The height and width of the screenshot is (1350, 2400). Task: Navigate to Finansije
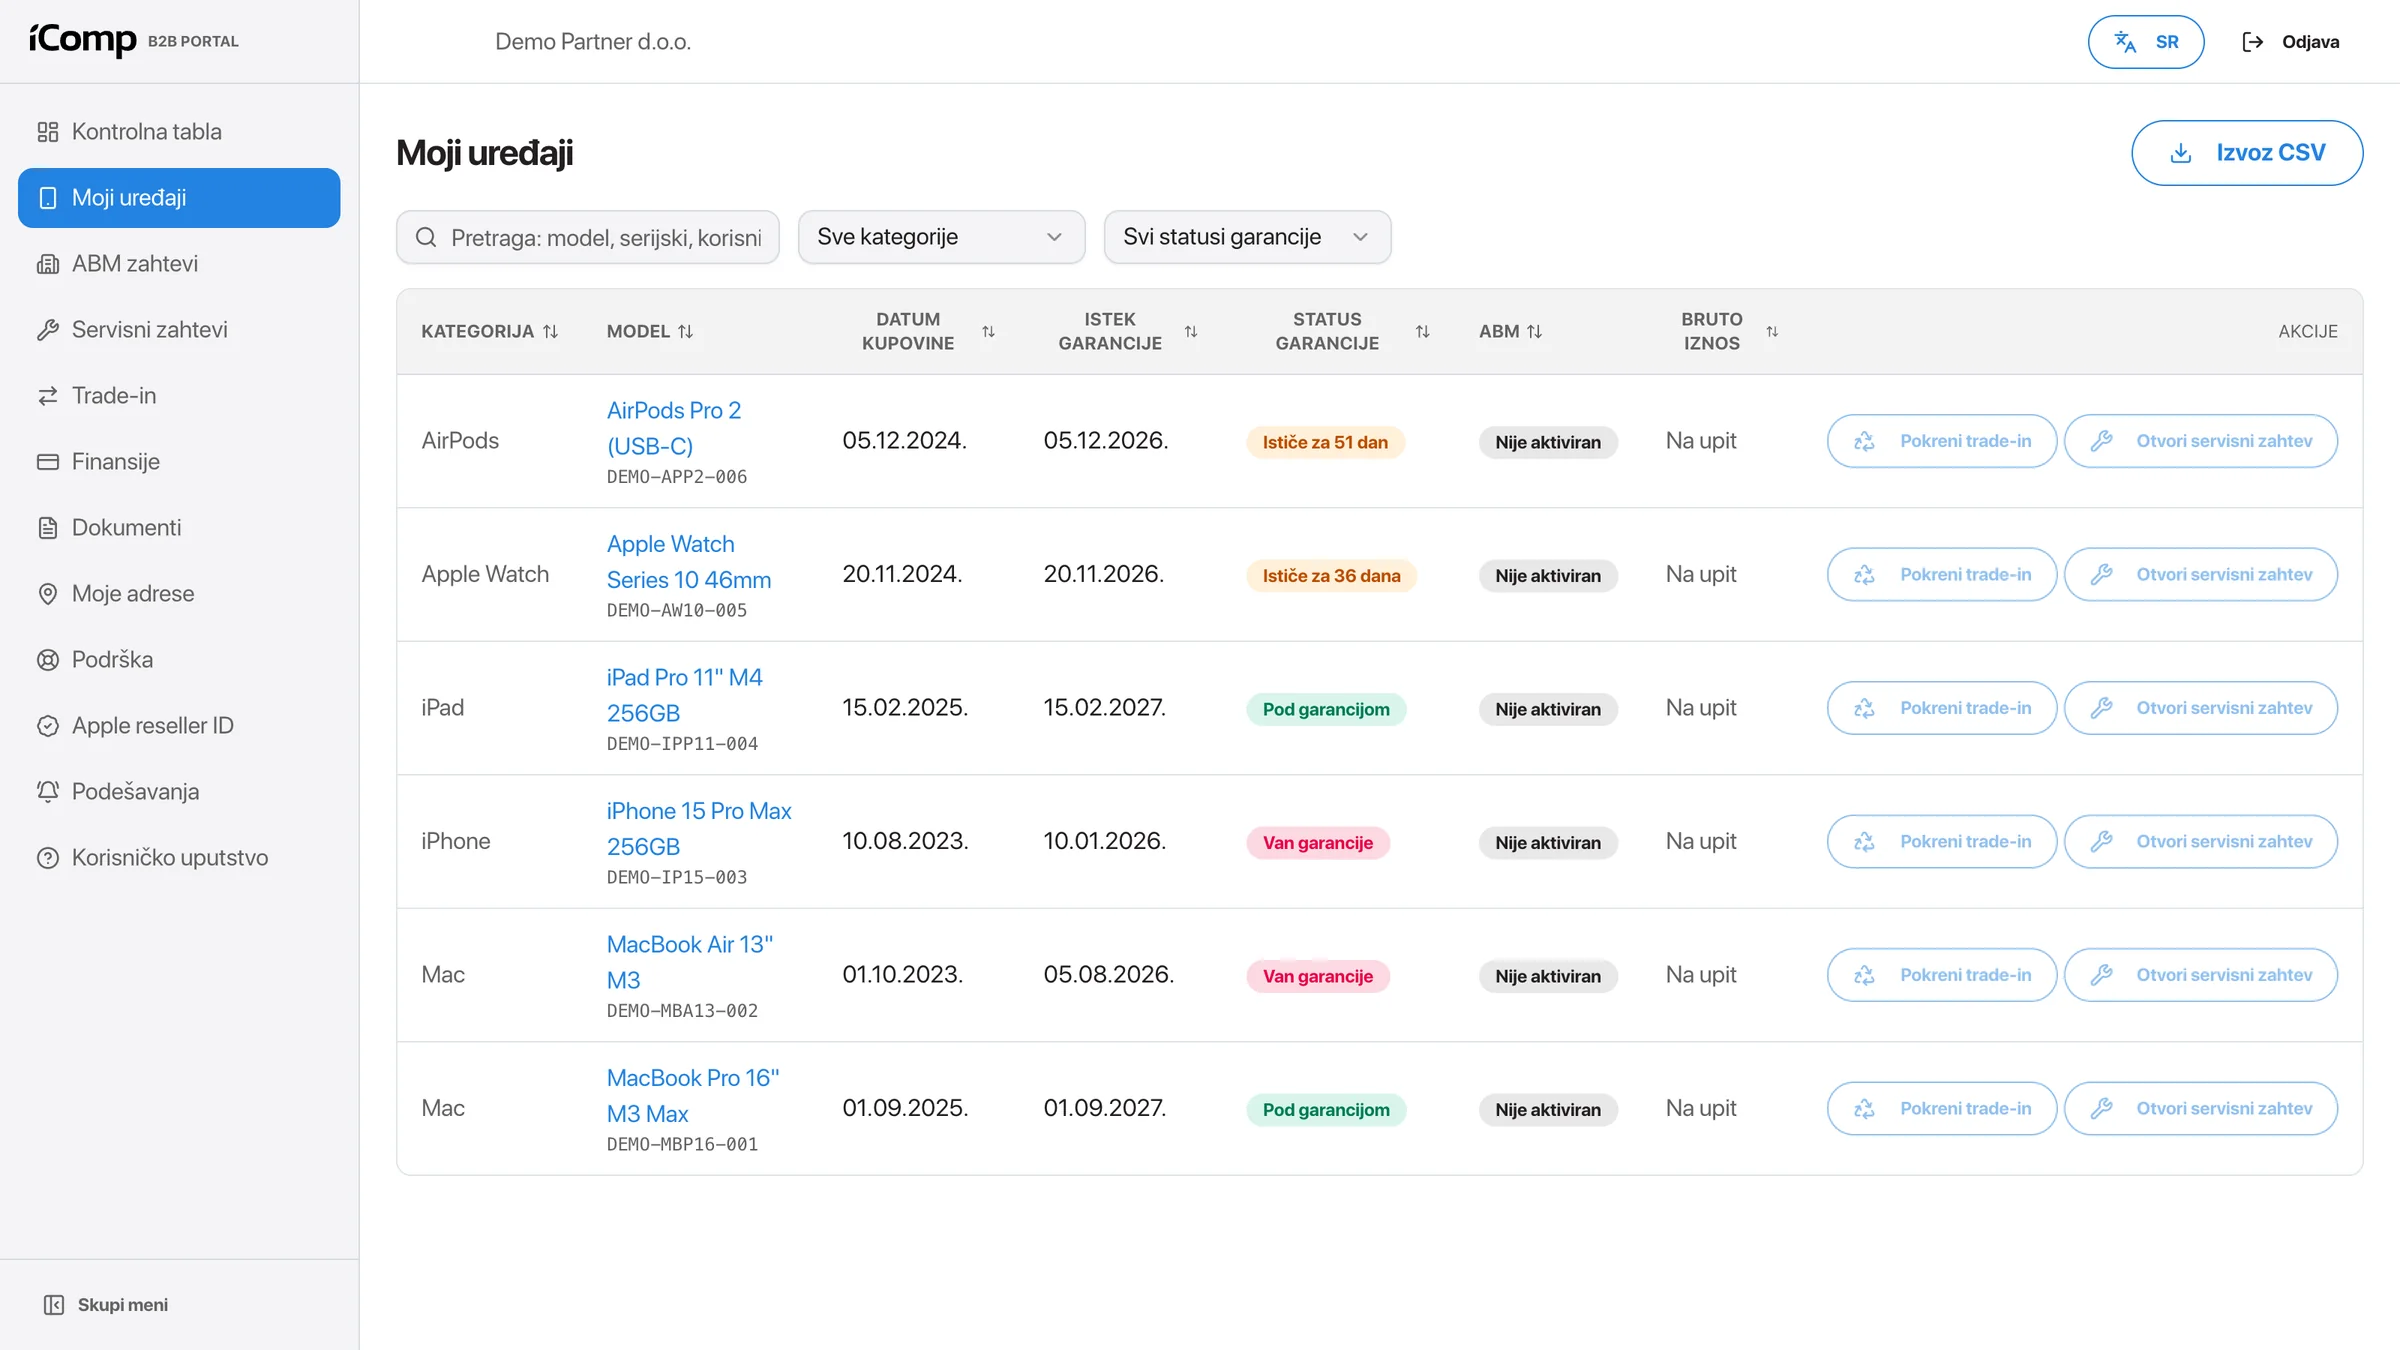[x=179, y=462]
